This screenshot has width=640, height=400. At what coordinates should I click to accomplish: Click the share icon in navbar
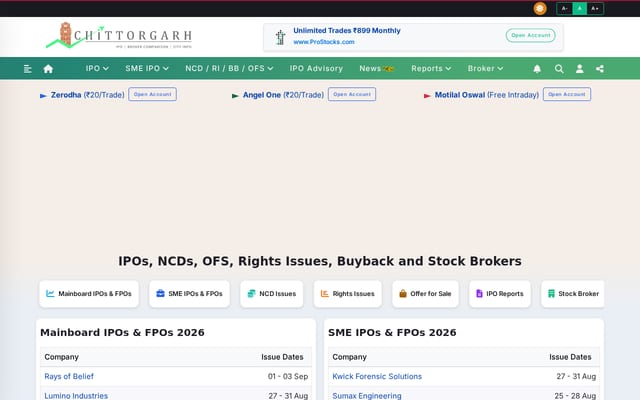tap(600, 69)
